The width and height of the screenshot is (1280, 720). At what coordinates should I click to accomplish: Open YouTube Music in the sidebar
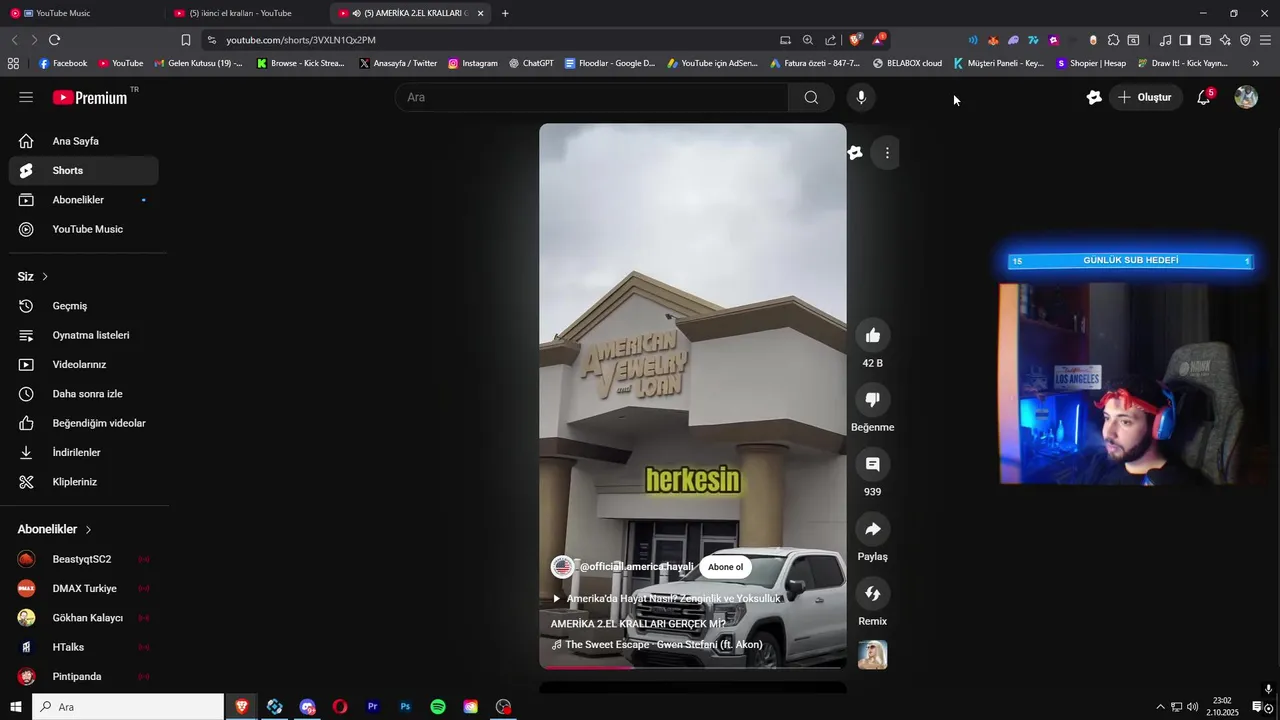click(x=84, y=229)
